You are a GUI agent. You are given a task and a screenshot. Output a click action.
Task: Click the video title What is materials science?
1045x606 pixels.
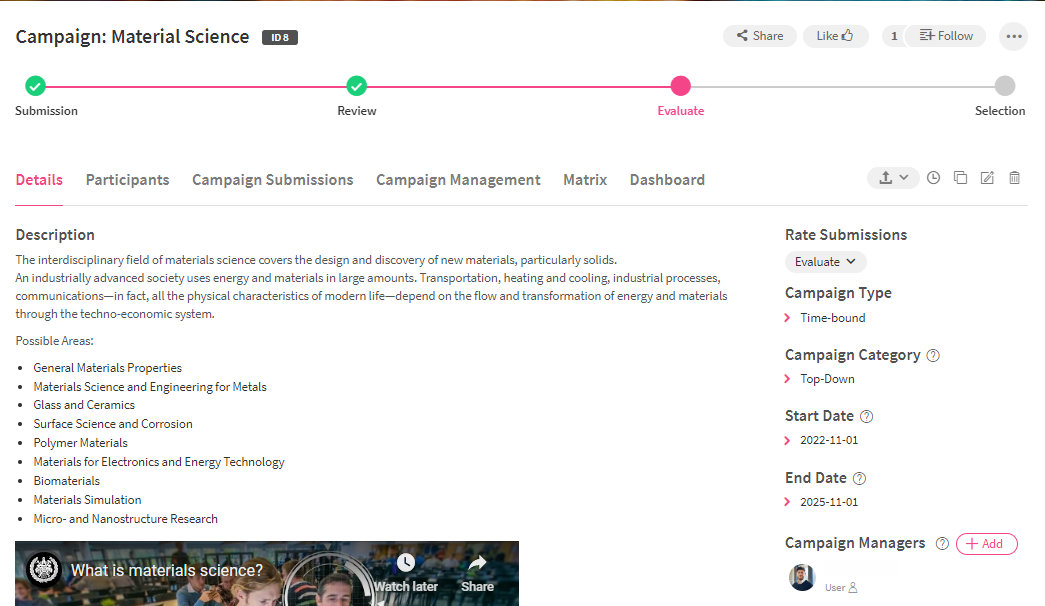click(x=167, y=571)
